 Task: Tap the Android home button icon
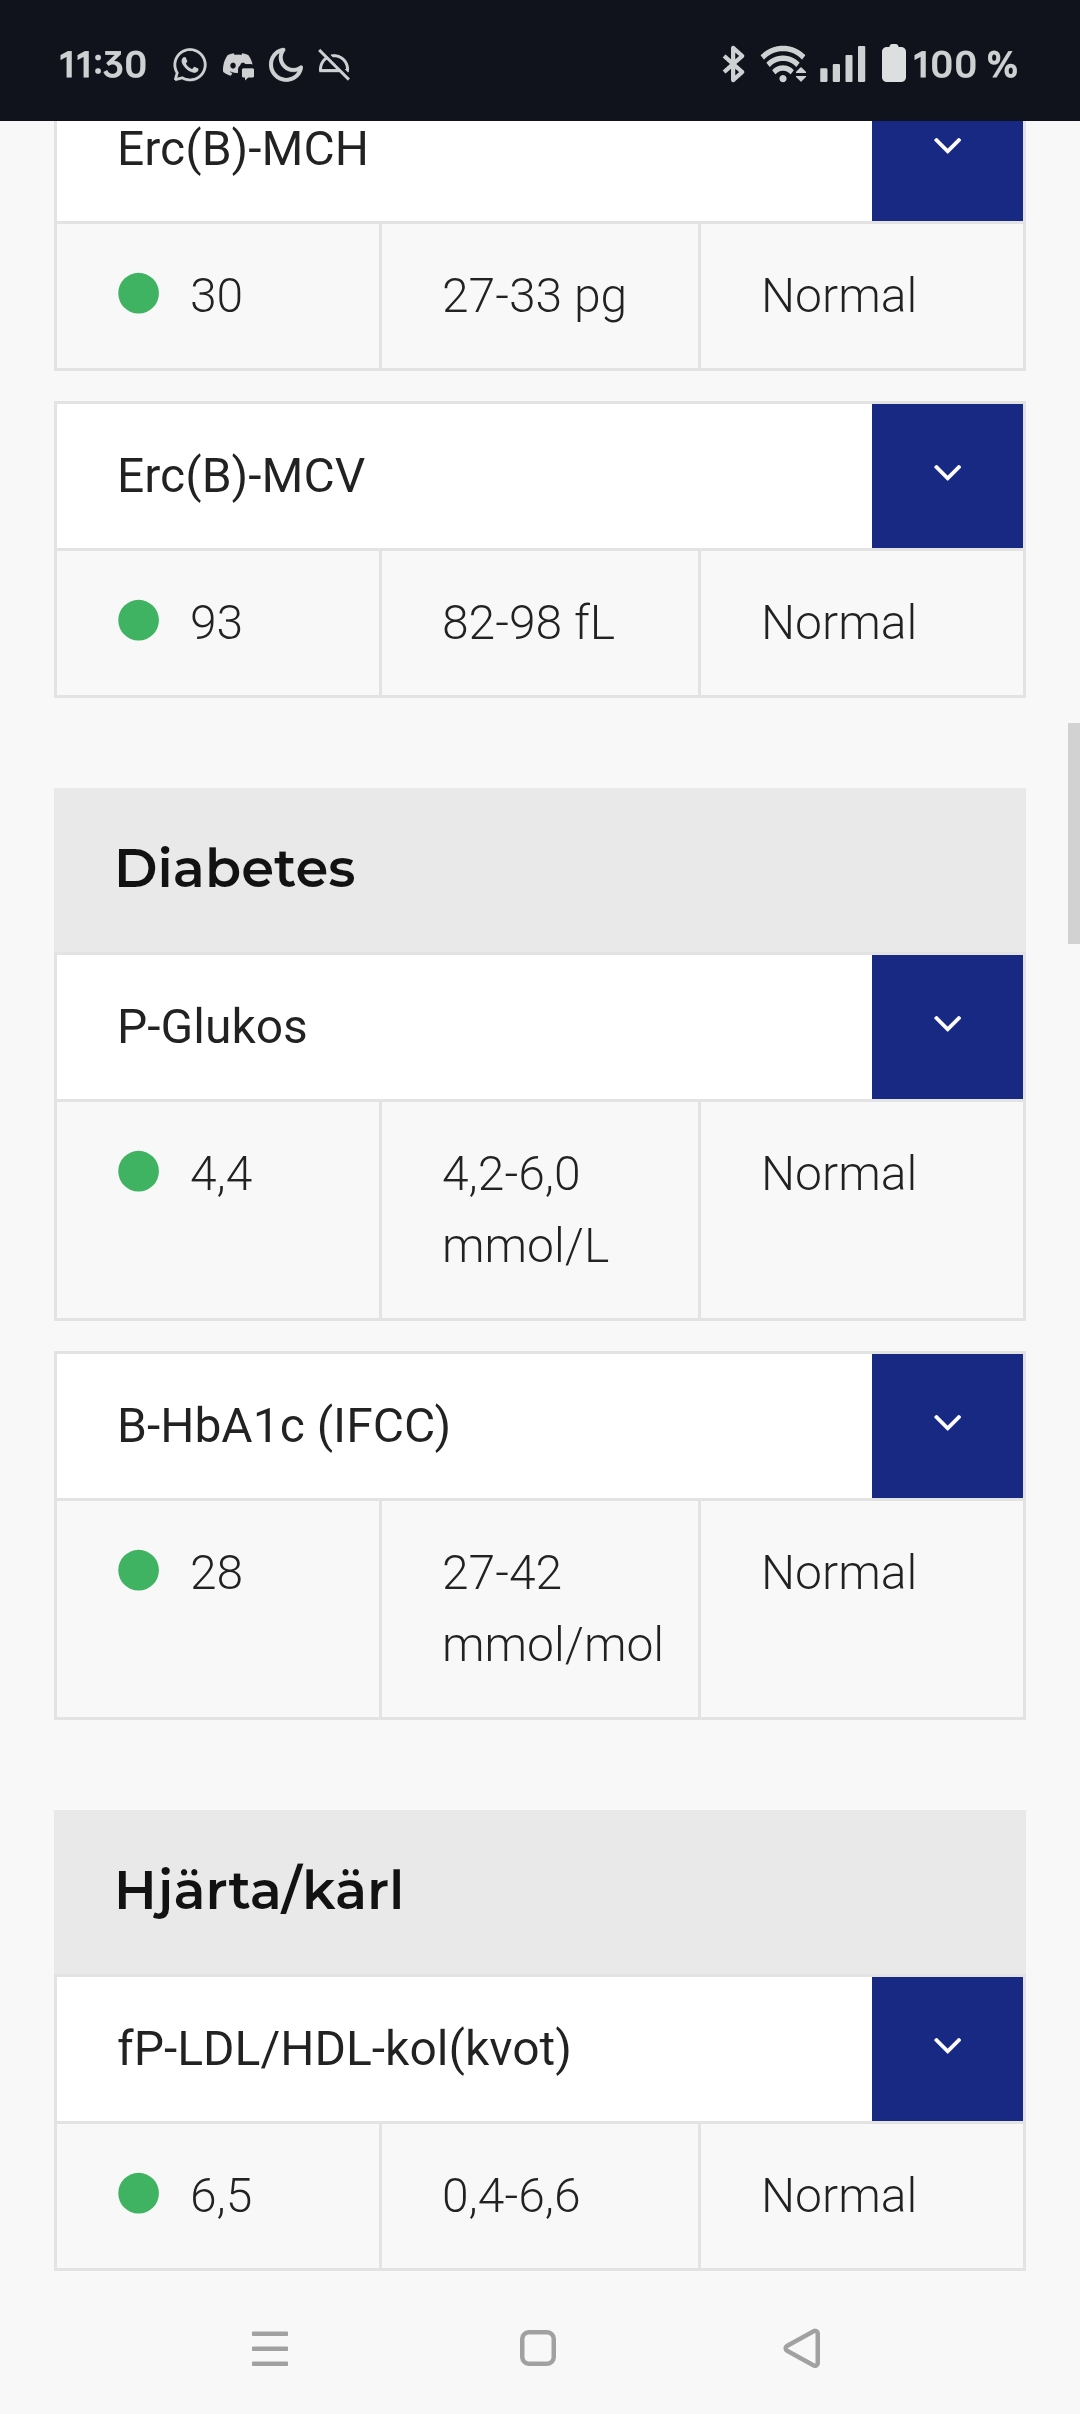tap(538, 2348)
